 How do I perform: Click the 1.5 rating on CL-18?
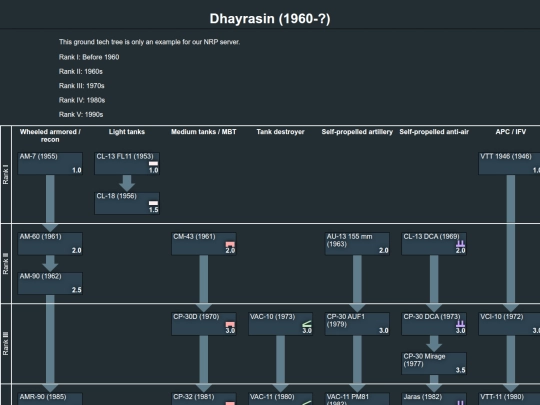click(x=154, y=210)
